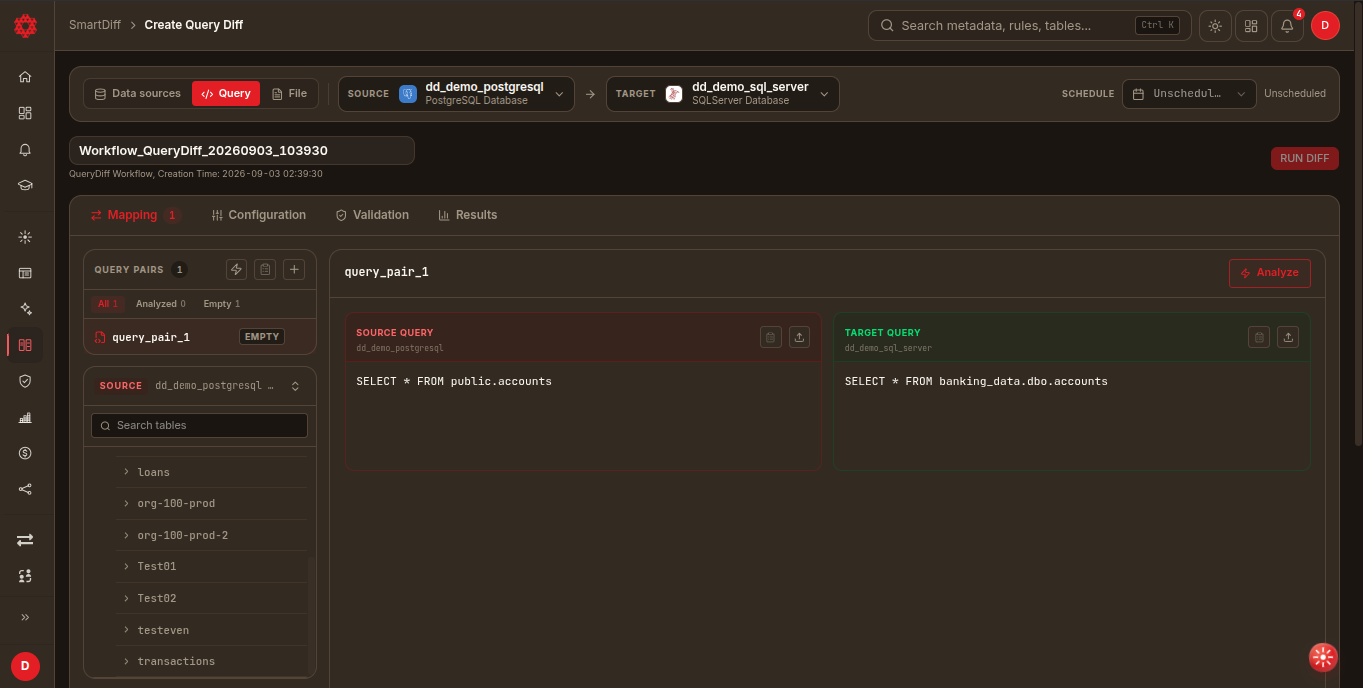
Task: Click the EMPTY status badge on query_pair_1
Action: [262, 337]
